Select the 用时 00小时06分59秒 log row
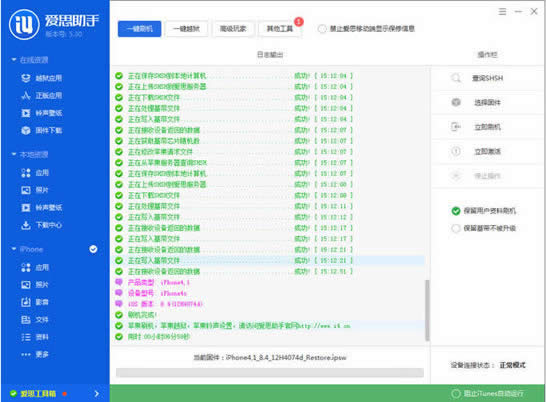546x402 pixels. pyautogui.click(x=268, y=337)
